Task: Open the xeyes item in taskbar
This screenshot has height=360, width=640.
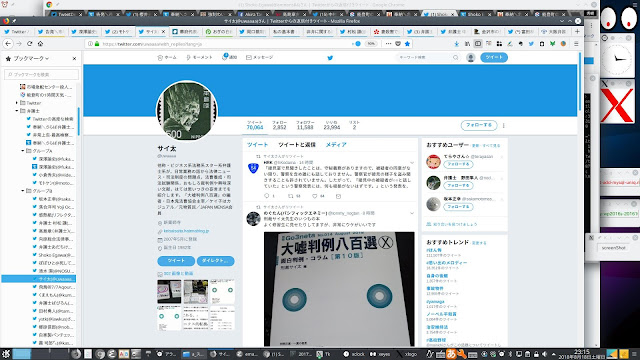Action: click(380, 354)
